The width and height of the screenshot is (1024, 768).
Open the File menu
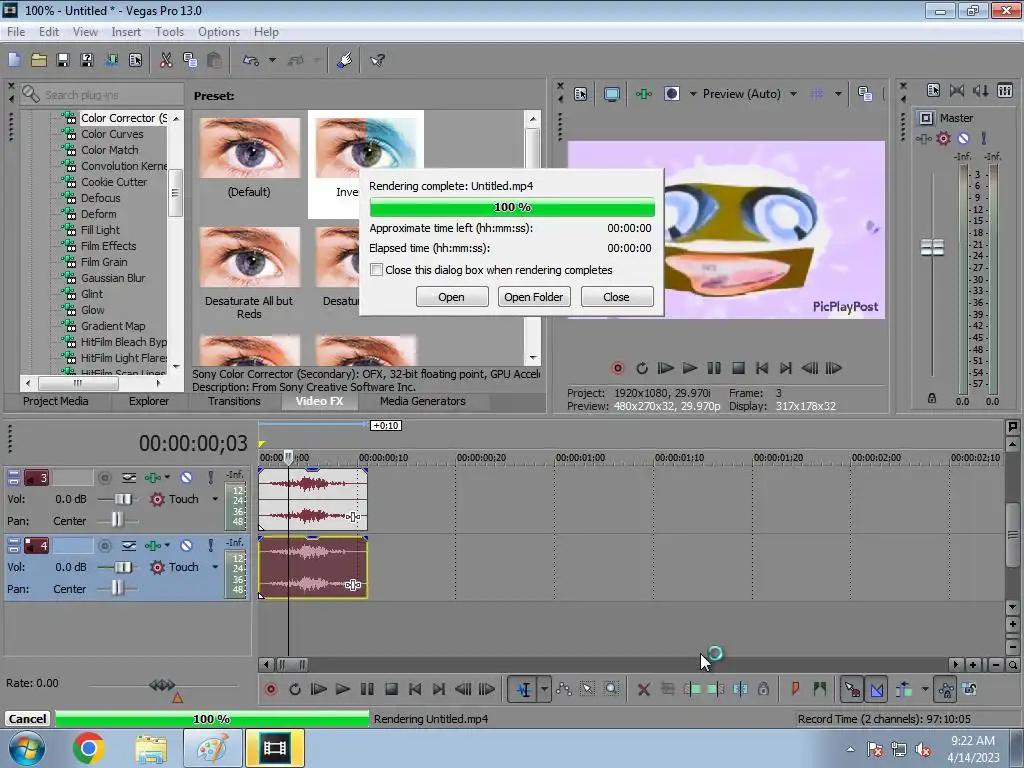[16, 32]
